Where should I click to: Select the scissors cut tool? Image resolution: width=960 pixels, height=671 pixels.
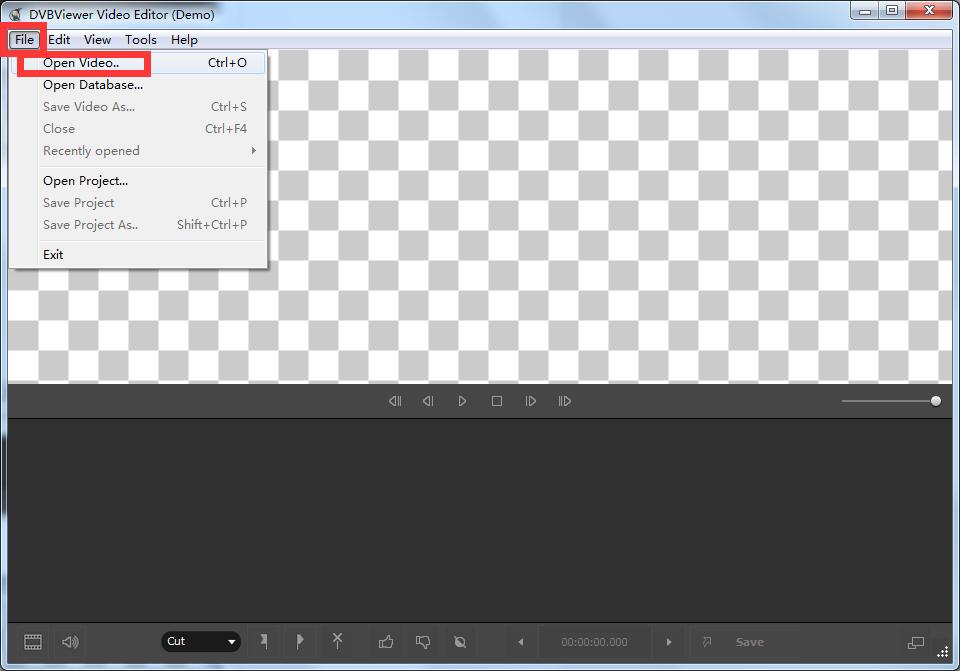pyautogui.click(x=337, y=642)
